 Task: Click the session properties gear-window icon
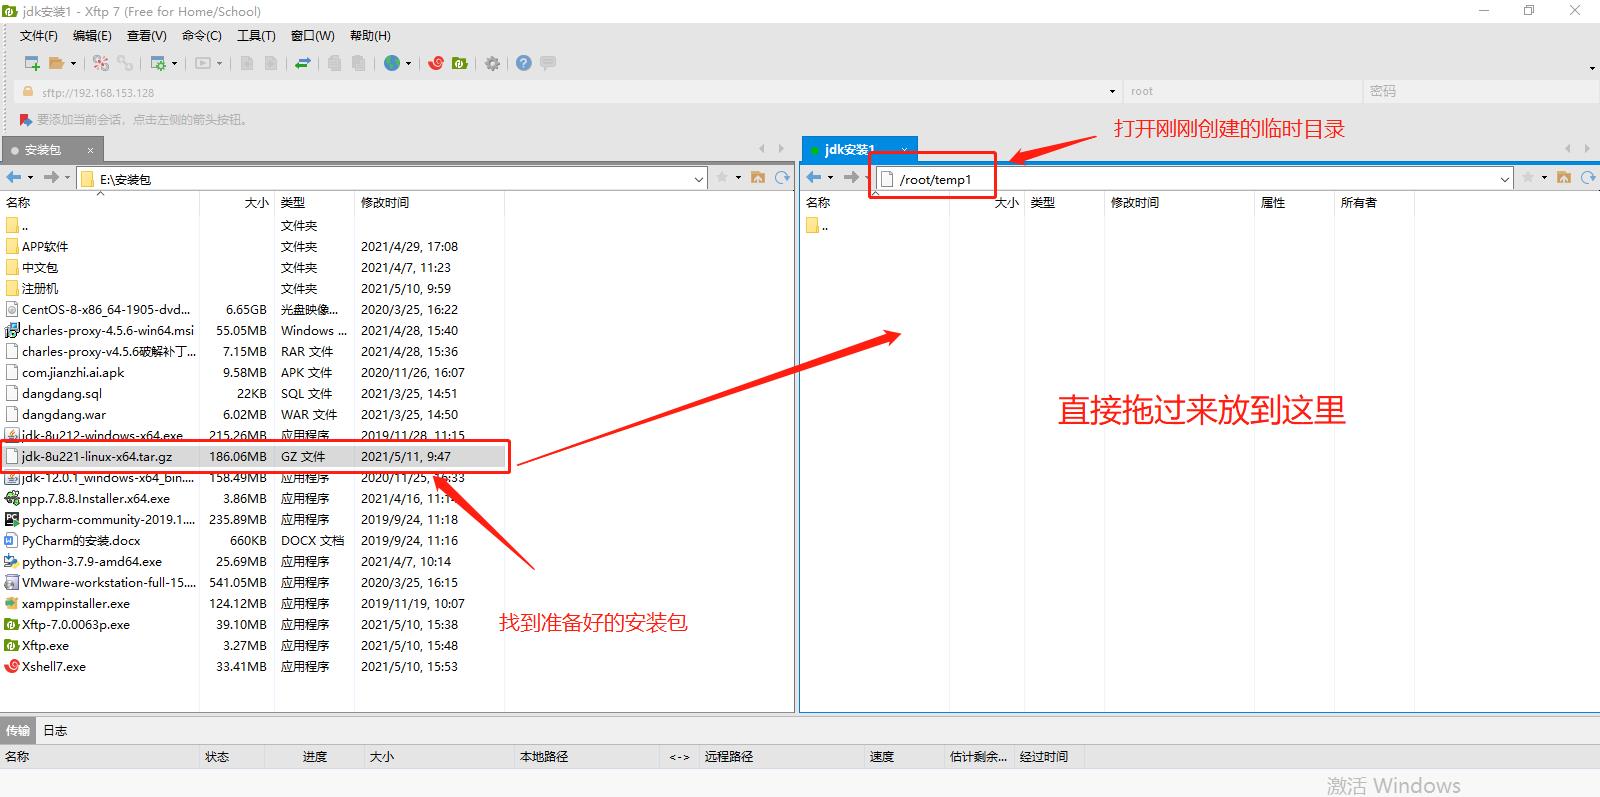158,63
